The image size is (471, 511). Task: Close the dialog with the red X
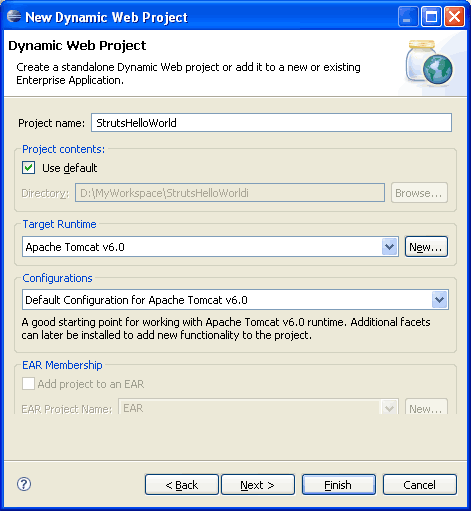(x=454, y=16)
